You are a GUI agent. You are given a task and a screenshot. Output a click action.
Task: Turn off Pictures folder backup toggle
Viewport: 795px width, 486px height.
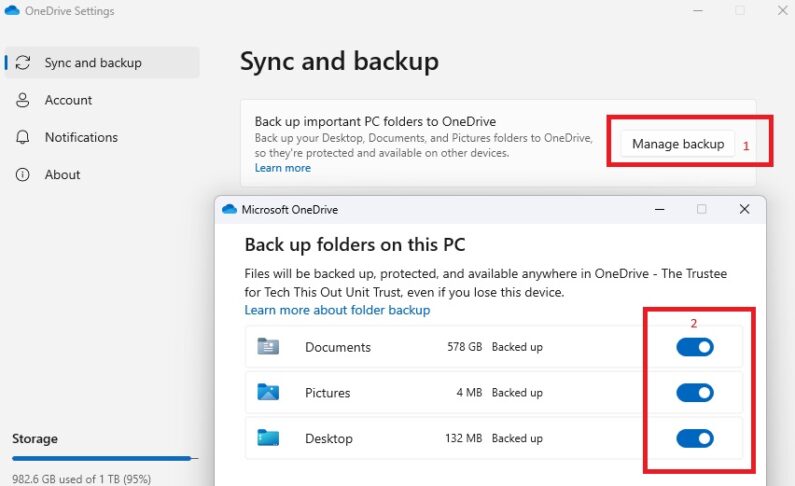click(695, 393)
